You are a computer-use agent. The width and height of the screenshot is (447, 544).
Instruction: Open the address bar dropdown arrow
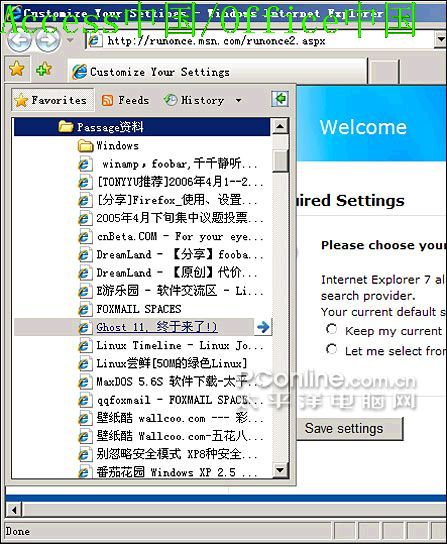pos(440,40)
